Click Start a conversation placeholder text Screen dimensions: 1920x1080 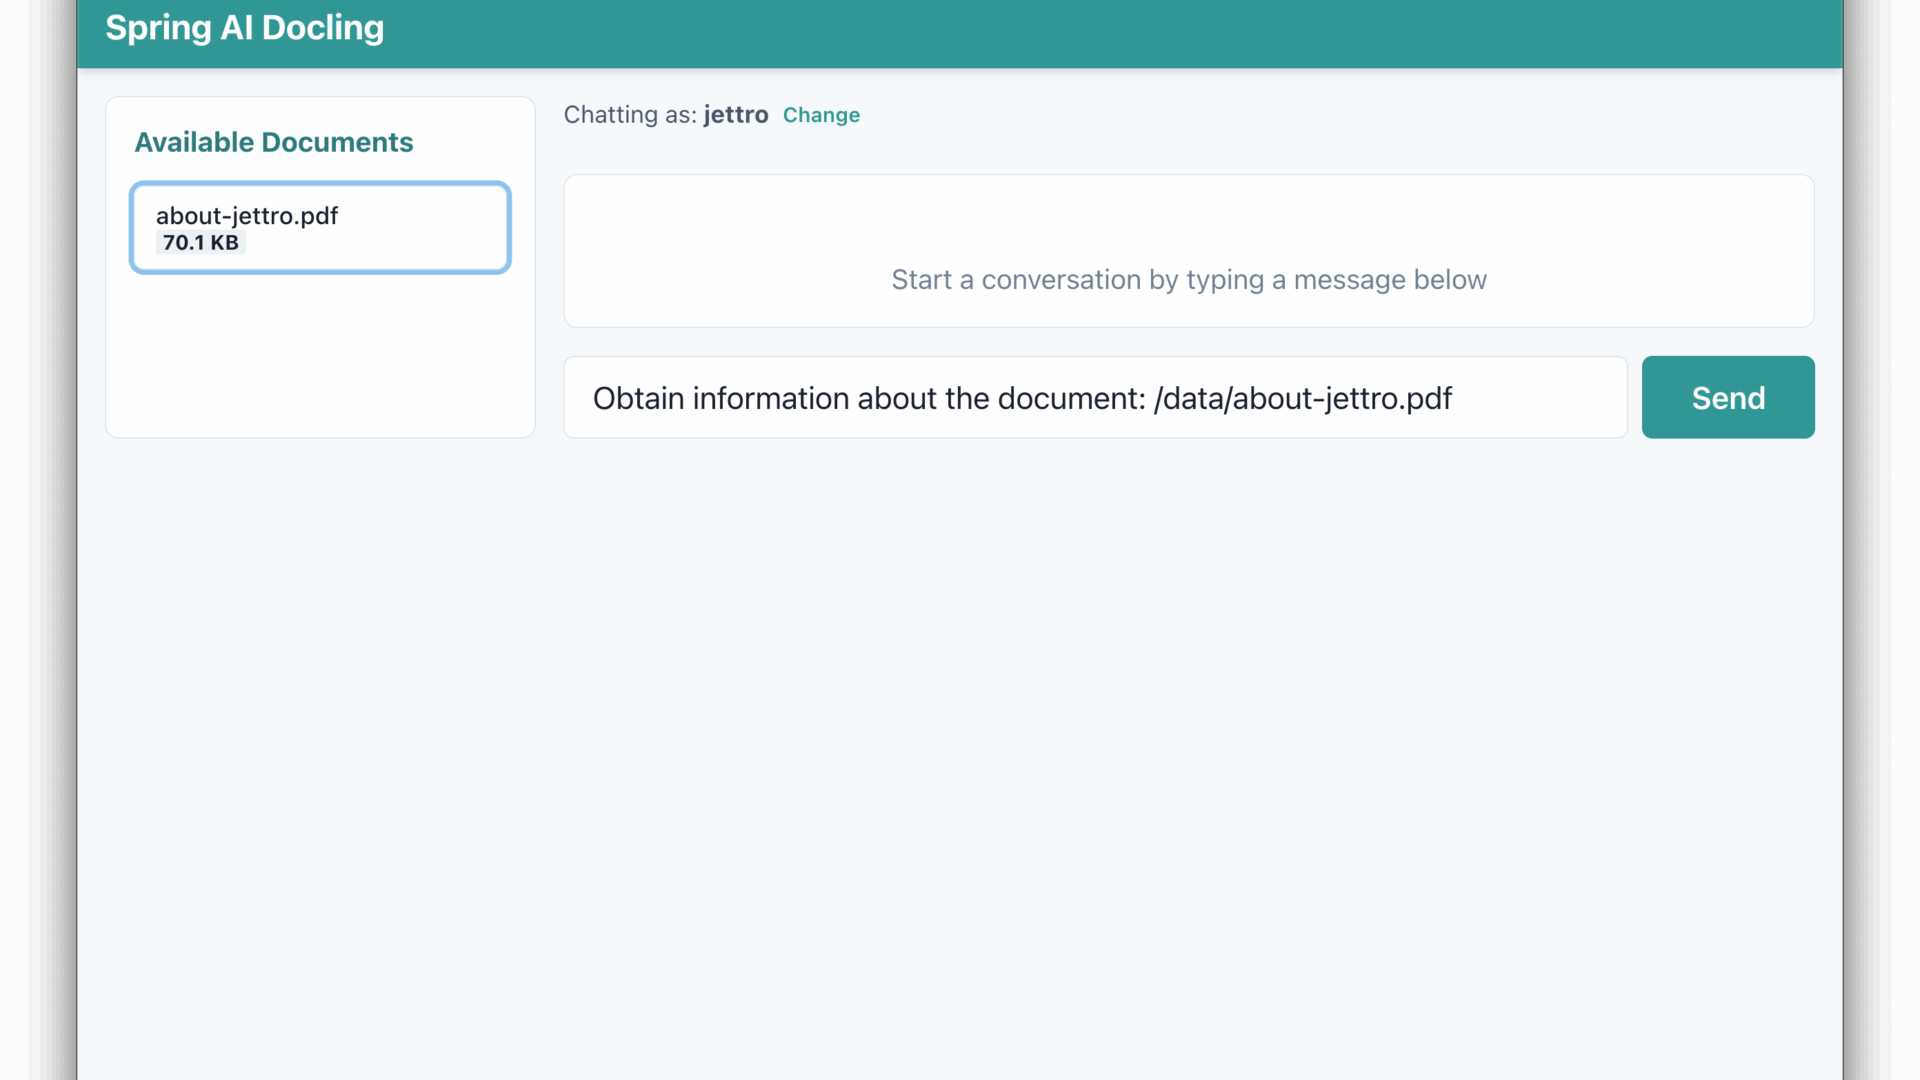[x=1188, y=280]
